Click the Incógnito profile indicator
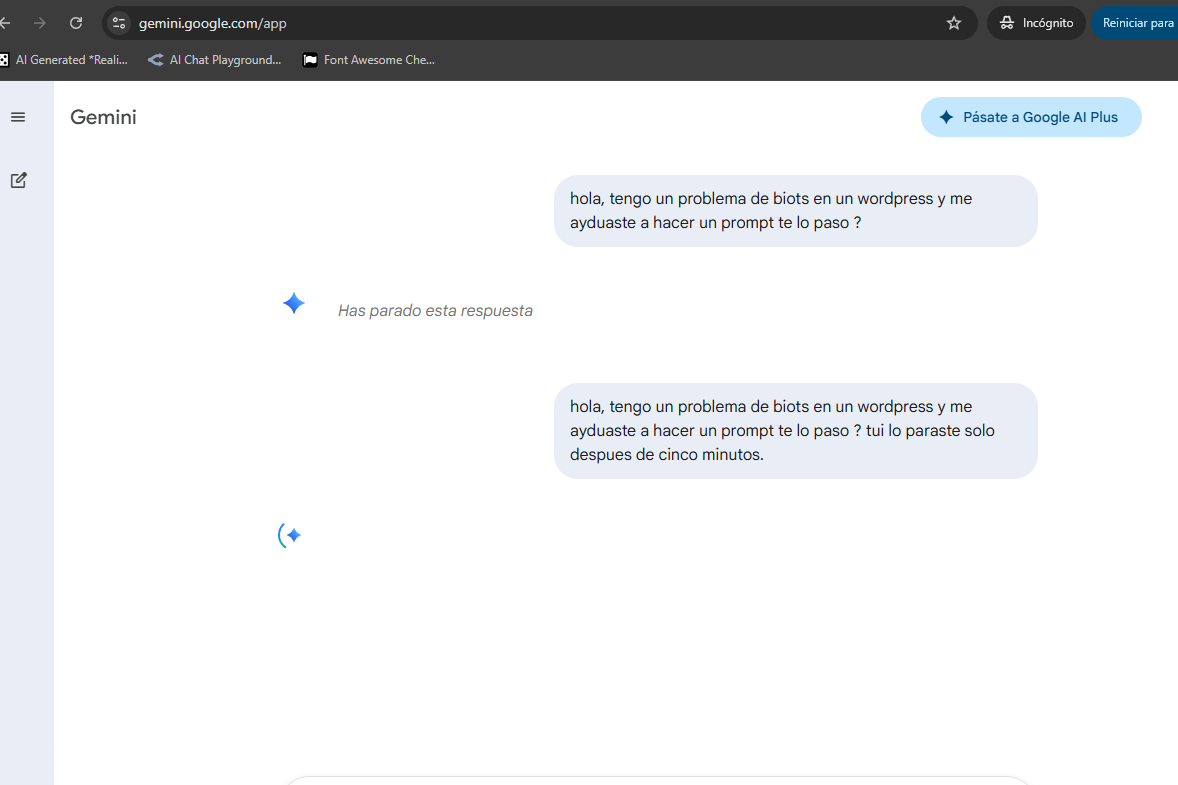Viewport: 1178px width, 785px height. (1036, 23)
